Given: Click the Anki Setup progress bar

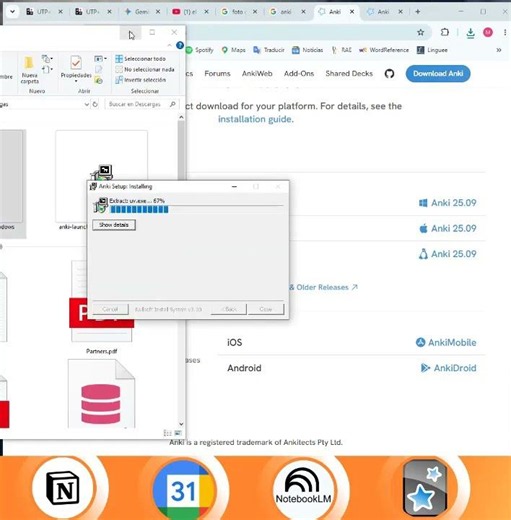Looking at the screenshot, I should (x=197, y=209).
